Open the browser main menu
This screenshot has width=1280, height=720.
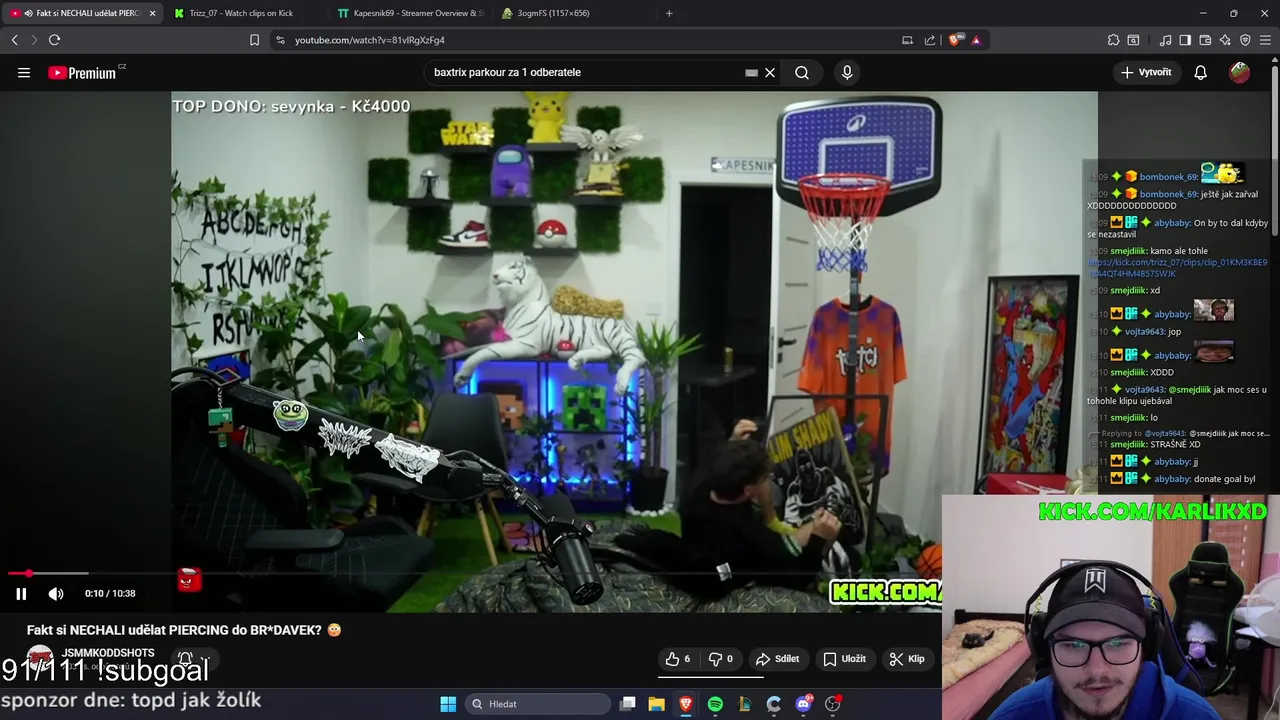[1265, 40]
